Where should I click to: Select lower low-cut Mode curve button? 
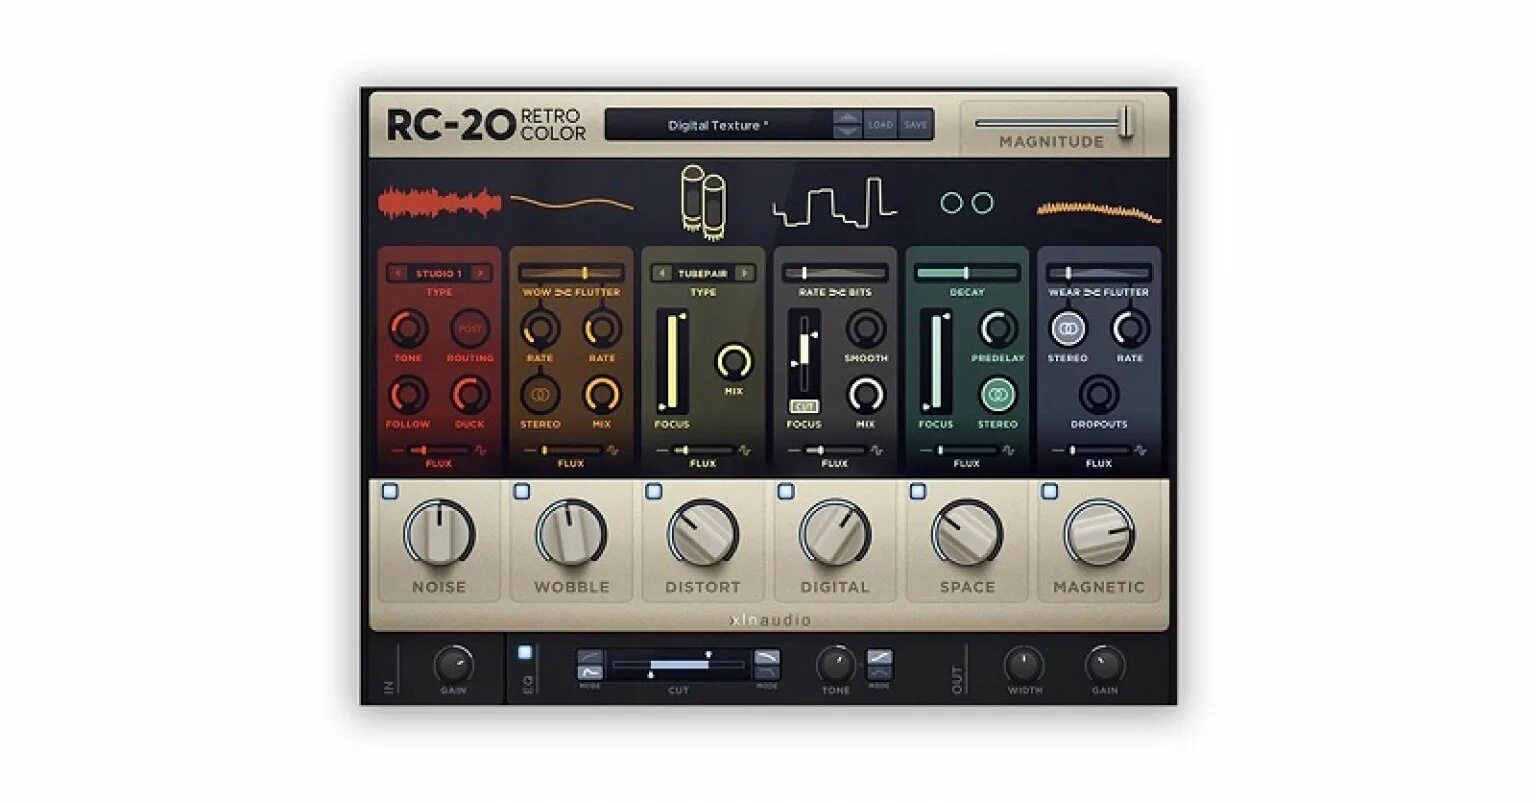(x=590, y=673)
